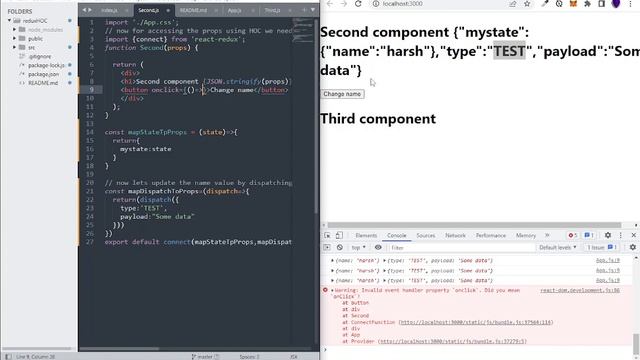Open Console settings gear
The image size is (640, 360).
point(633,247)
